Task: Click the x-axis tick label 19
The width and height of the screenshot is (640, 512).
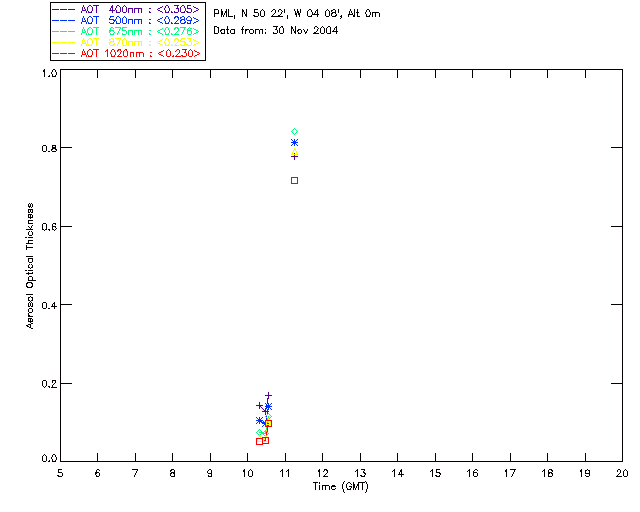Action: [x=585, y=473]
